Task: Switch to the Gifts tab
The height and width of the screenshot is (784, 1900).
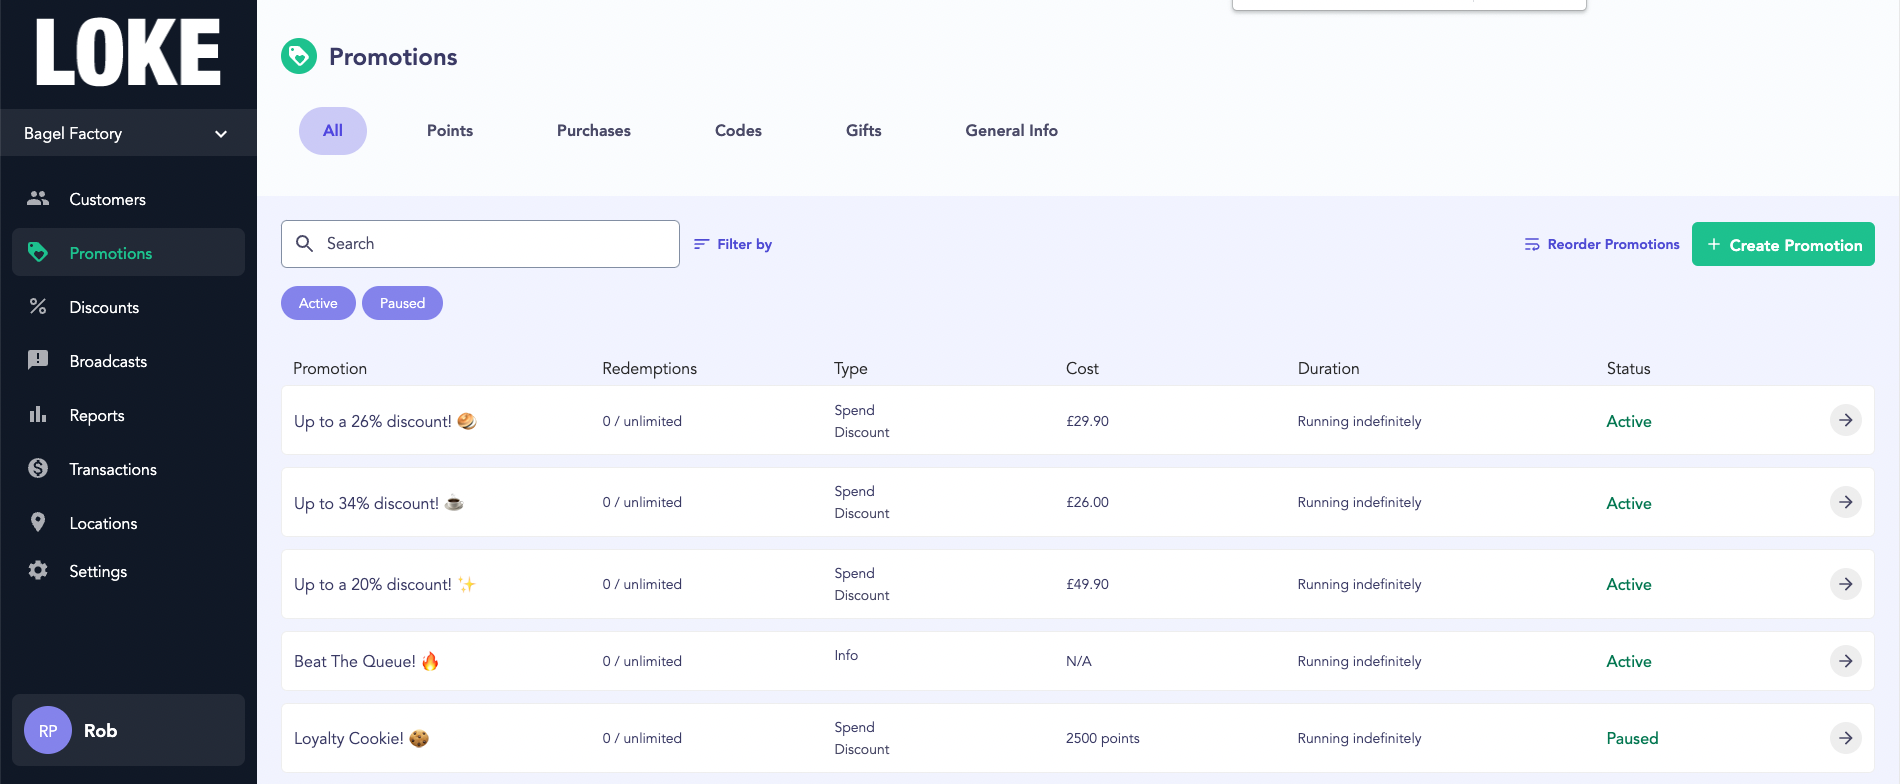Action: [864, 131]
